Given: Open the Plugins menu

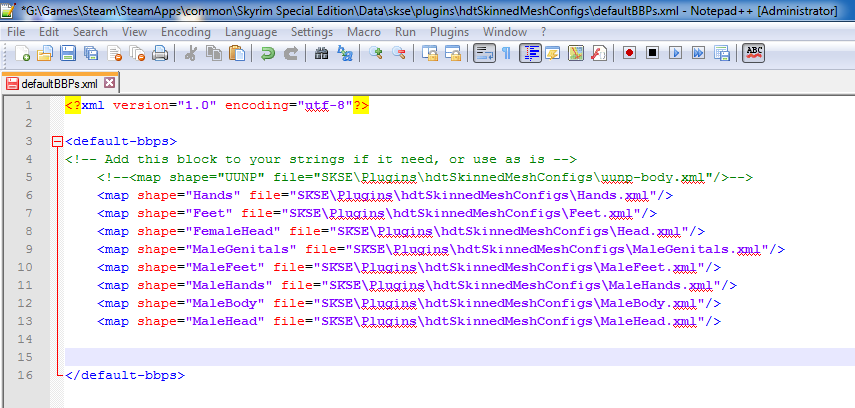Looking at the screenshot, I should (x=449, y=32).
